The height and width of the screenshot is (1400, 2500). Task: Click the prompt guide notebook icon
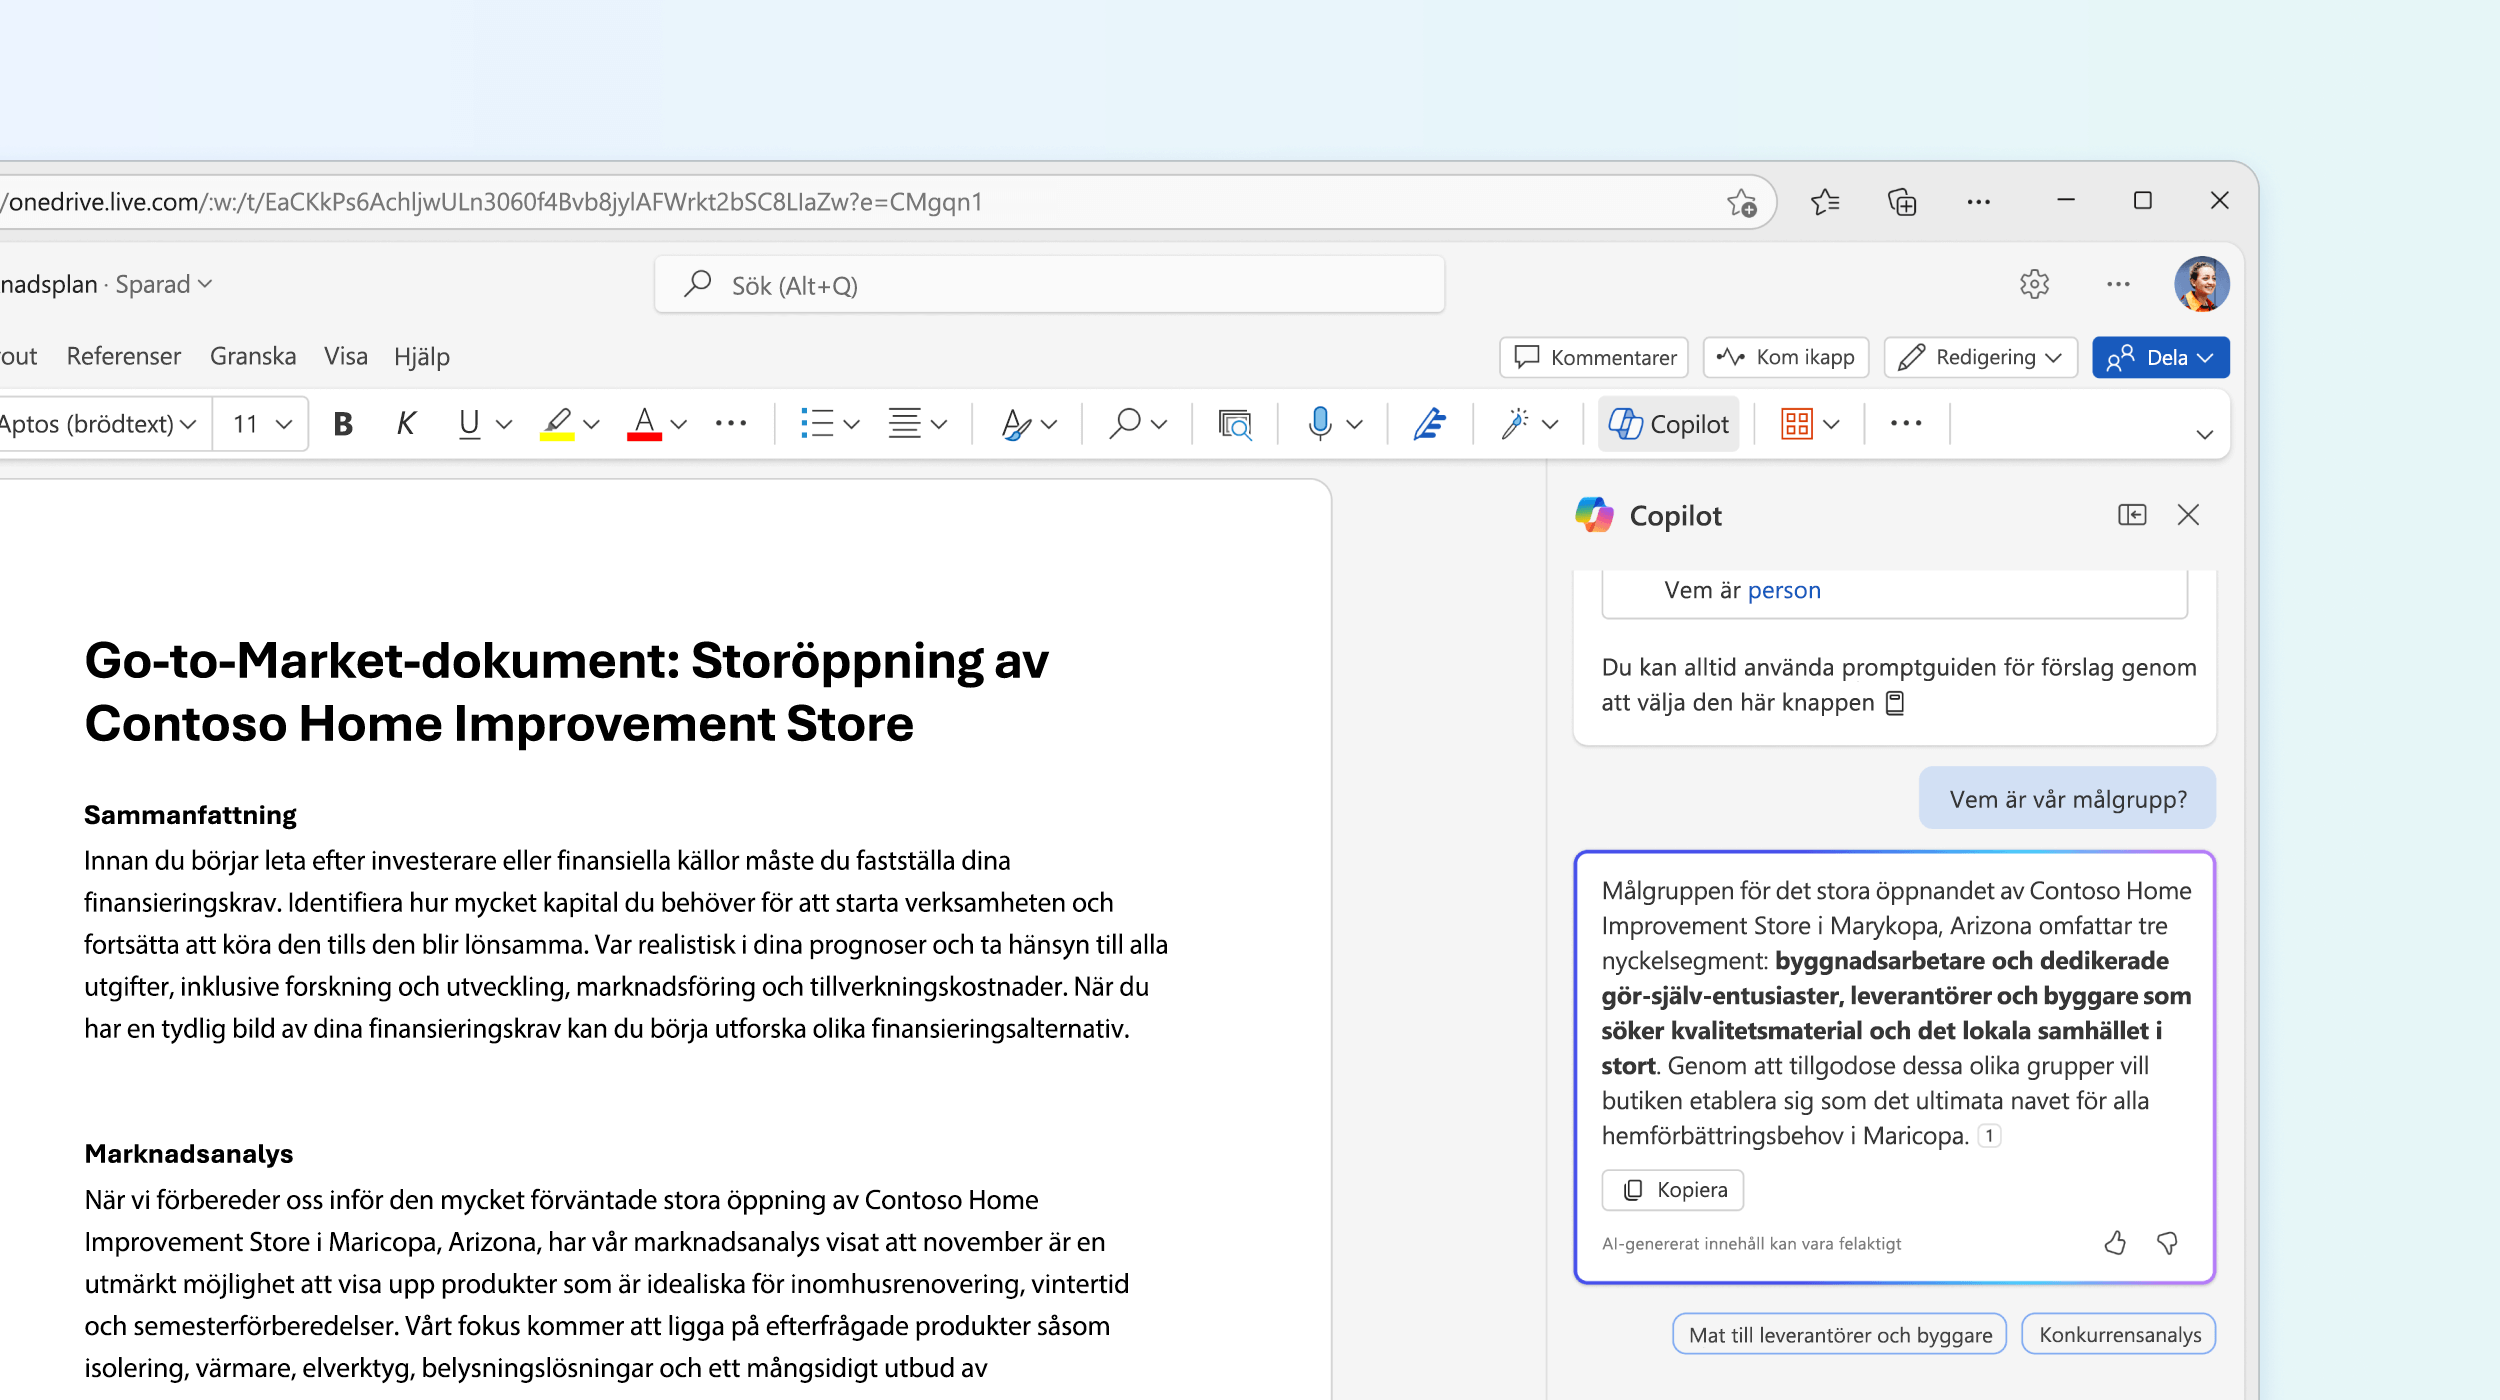tap(1895, 703)
